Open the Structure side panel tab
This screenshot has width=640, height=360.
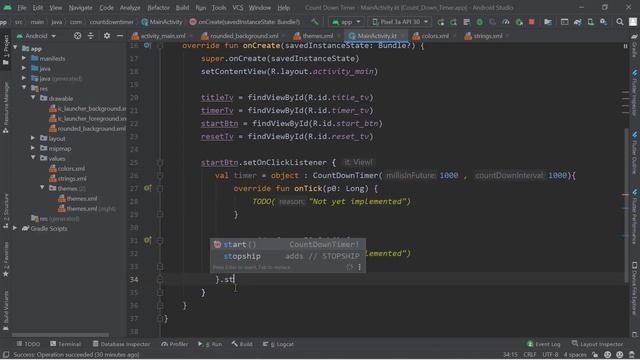coord(6,211)
